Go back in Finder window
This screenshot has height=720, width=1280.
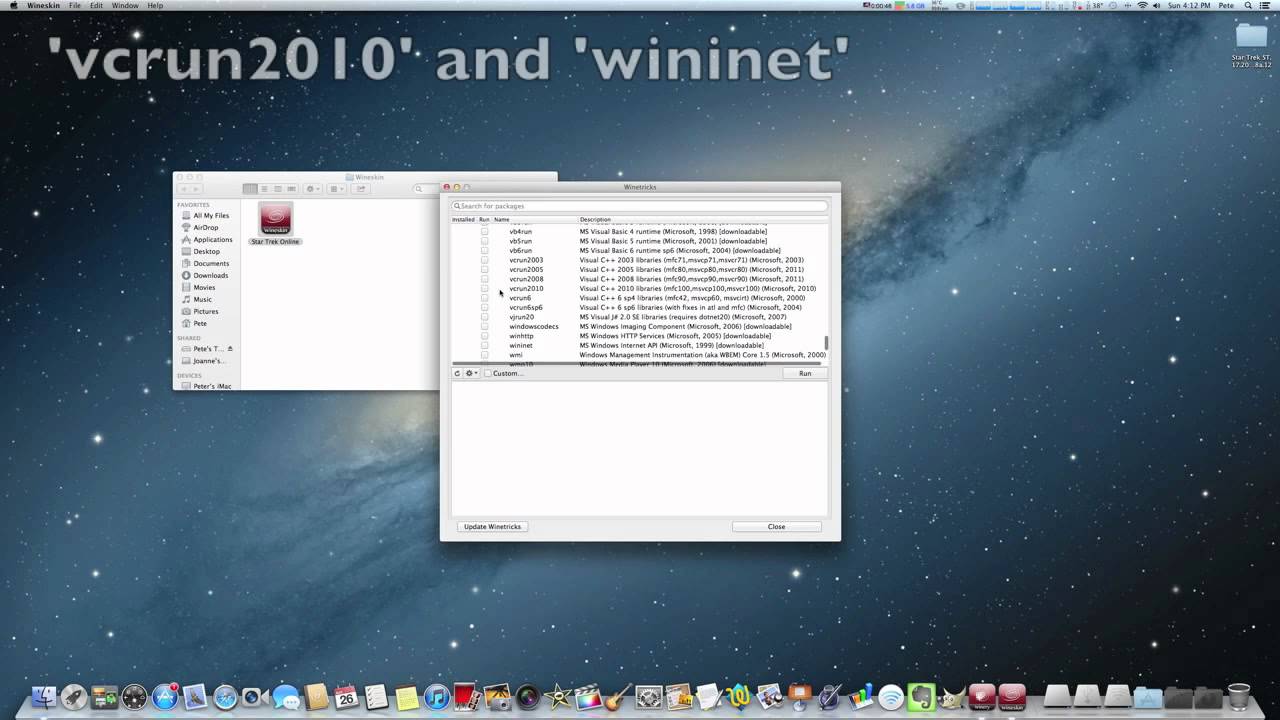point(183,189)
